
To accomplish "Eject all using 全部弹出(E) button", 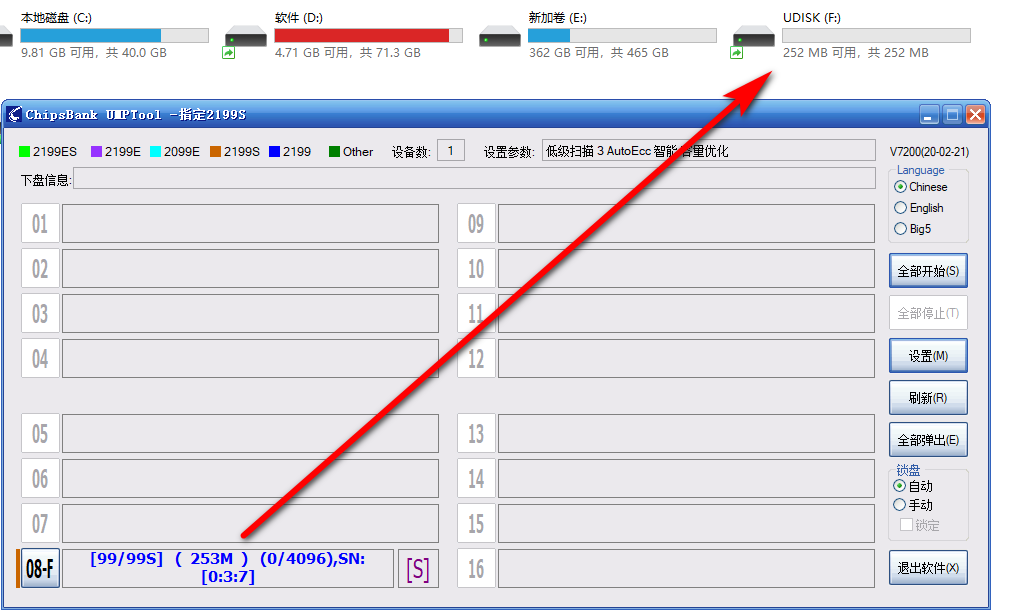I will tap(928, 440).
